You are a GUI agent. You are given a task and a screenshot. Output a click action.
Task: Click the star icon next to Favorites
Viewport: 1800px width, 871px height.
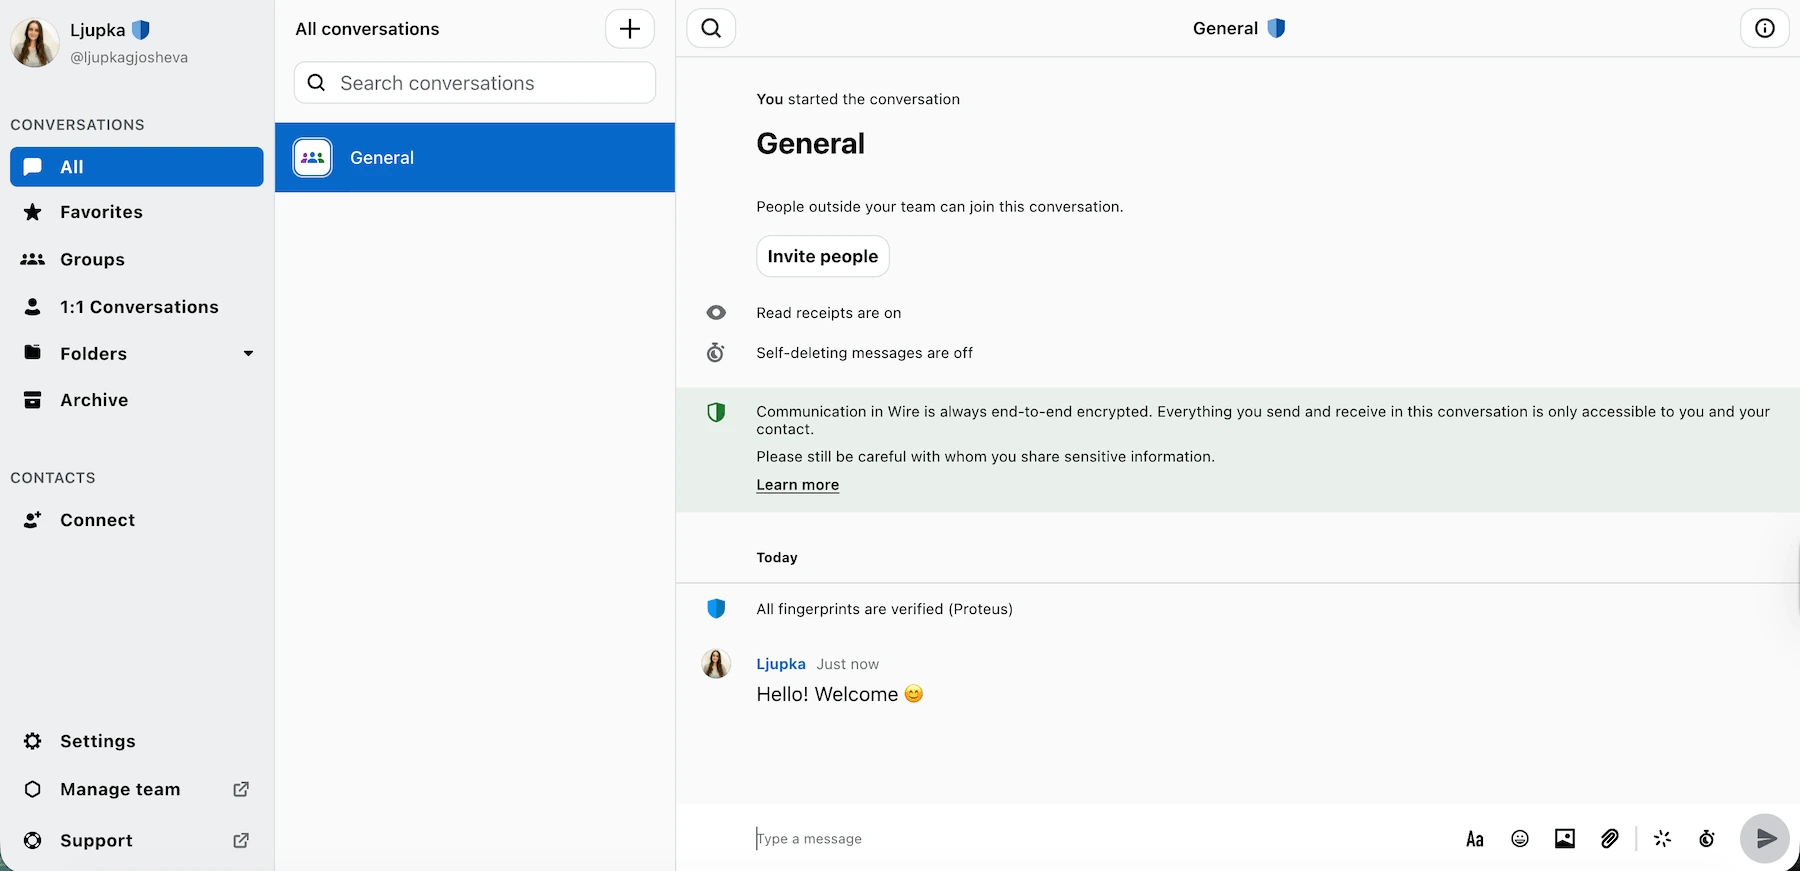coord(33,212)
